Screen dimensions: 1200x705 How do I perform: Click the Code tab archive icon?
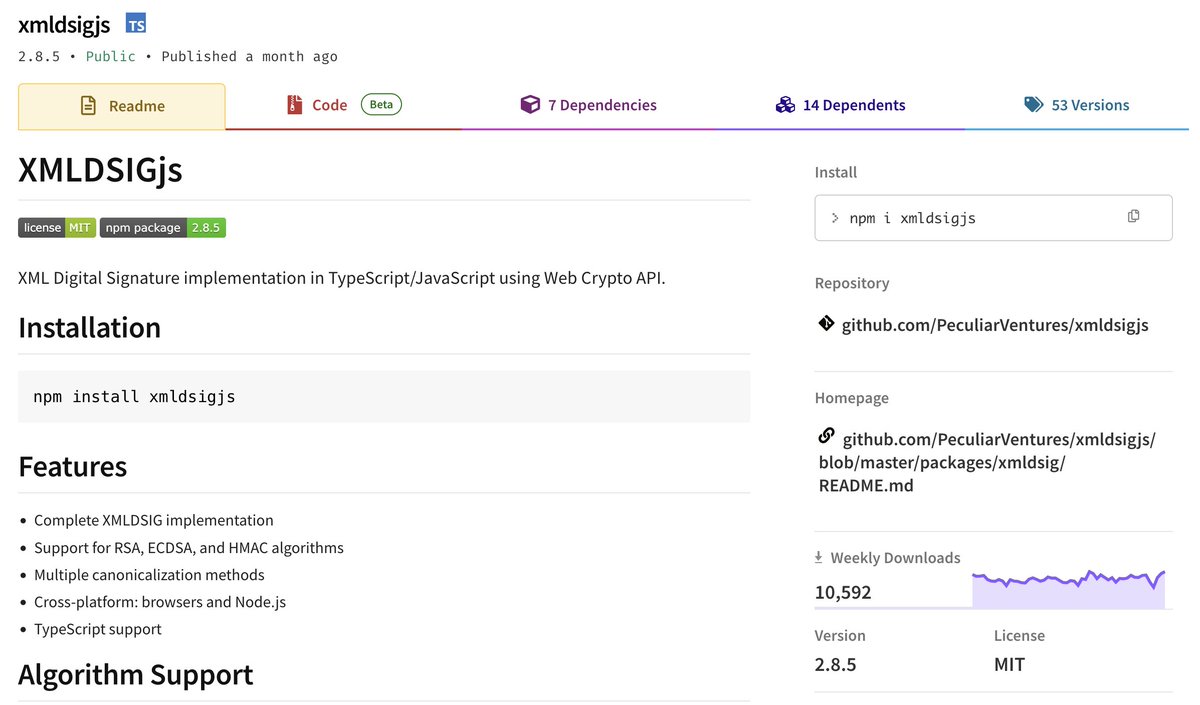click(294, 105)
